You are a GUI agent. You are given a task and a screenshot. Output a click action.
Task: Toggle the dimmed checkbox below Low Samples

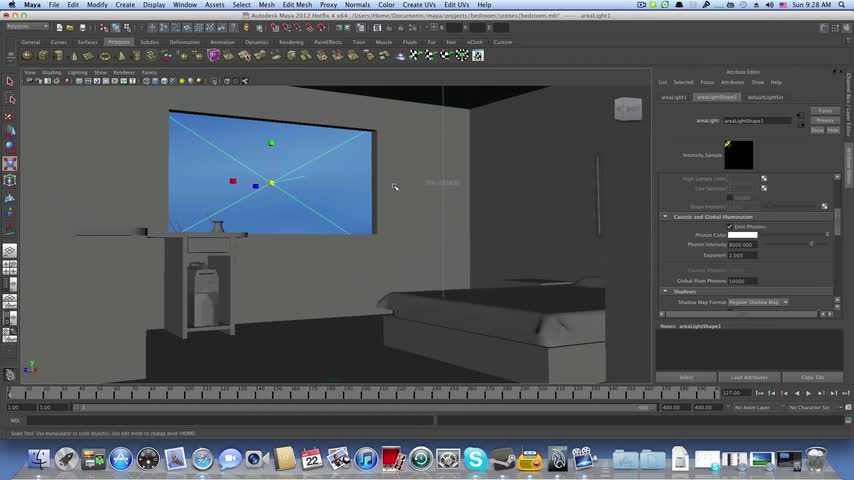click(x=730, y=197)
